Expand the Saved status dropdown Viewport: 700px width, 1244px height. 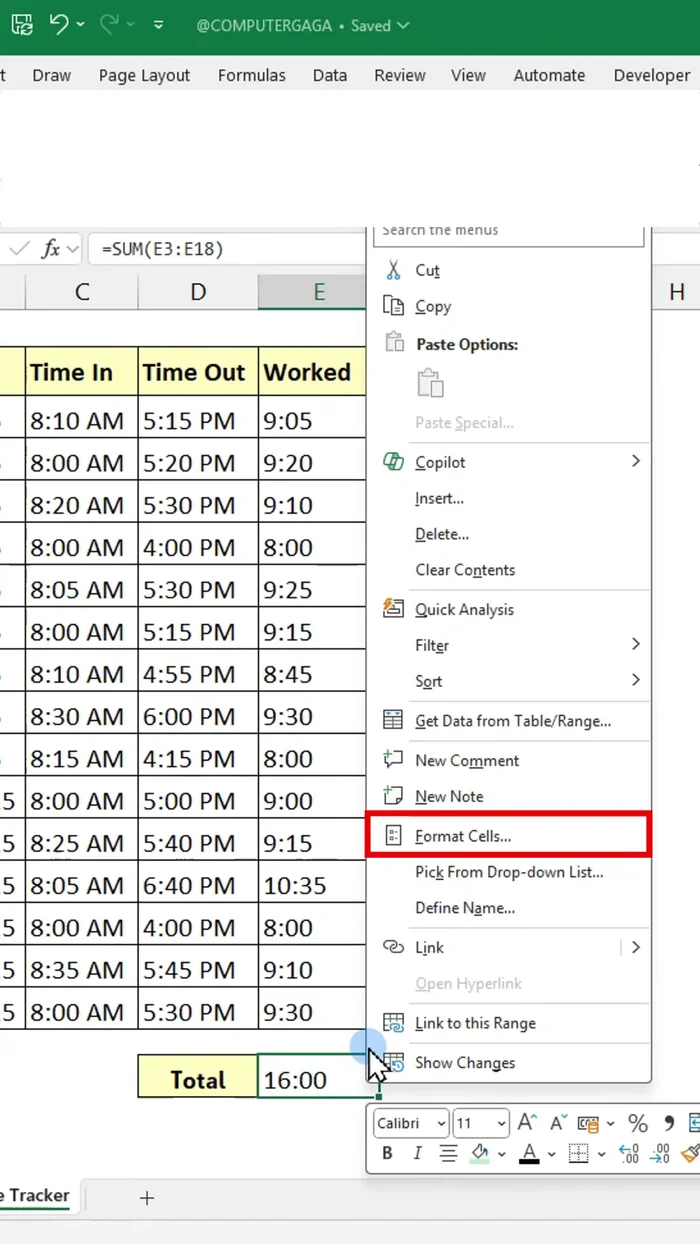pyautogui.click(x=403, y=25)
